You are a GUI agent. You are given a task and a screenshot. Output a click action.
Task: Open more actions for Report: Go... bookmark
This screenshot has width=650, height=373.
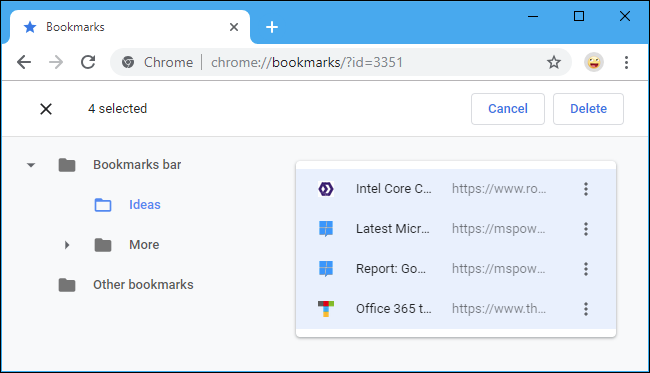tap(586, 269)
